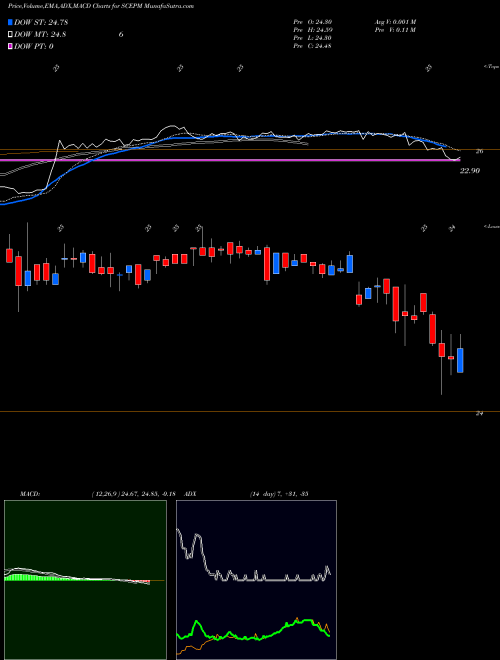Click the 'Avg V: 0.001 M' value
Viewport: 500px width, 660px height.
pos(395,21)
